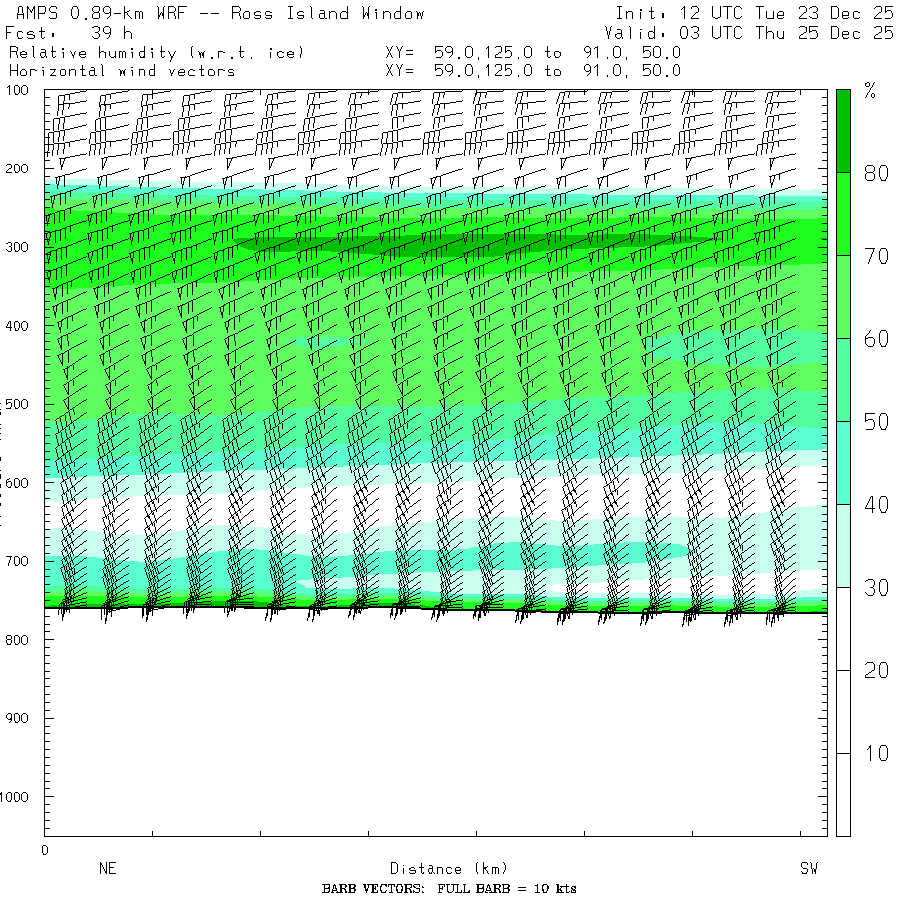The height and width of the screenshot is (900, 900).
Task: Click the Horizontal wind vectors field label
Action: point(122,71)
